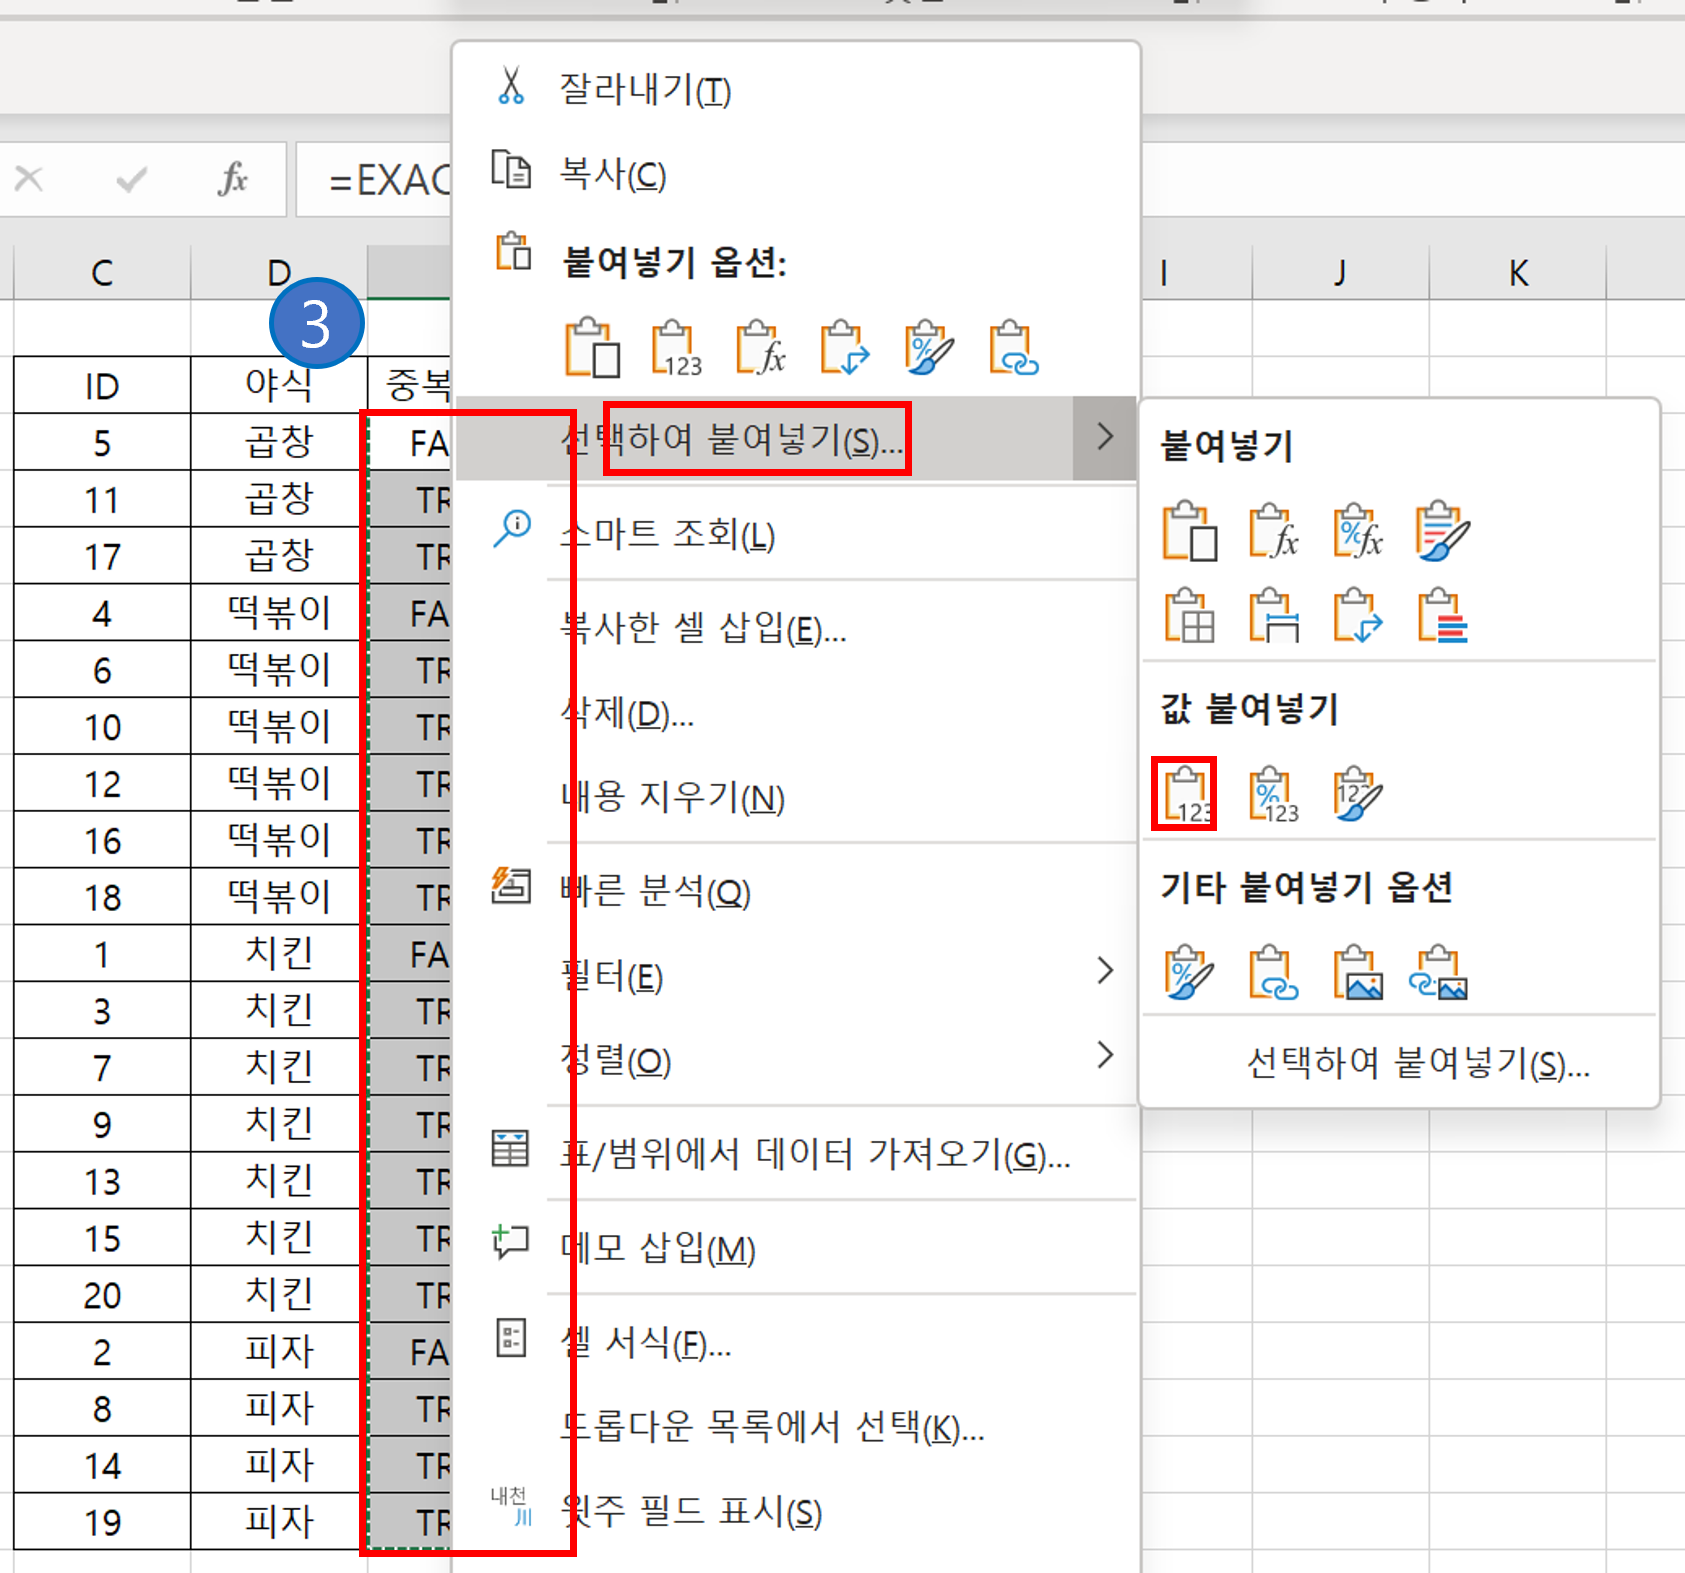This screenshot has height=1573, width=1685.
Task: Select the values paste (123) icon under 값 붙여넣기
Action: click(1187, 793)
